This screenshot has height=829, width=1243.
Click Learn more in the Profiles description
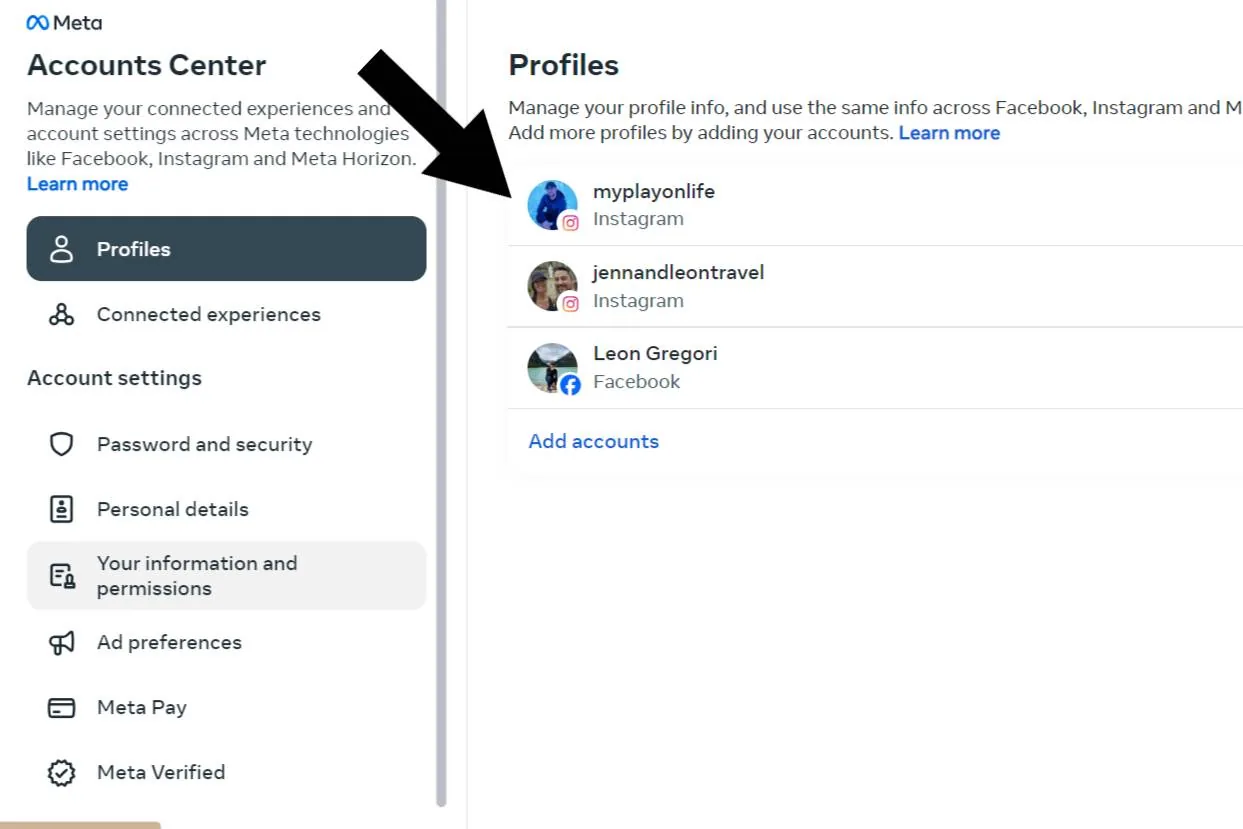948,132
